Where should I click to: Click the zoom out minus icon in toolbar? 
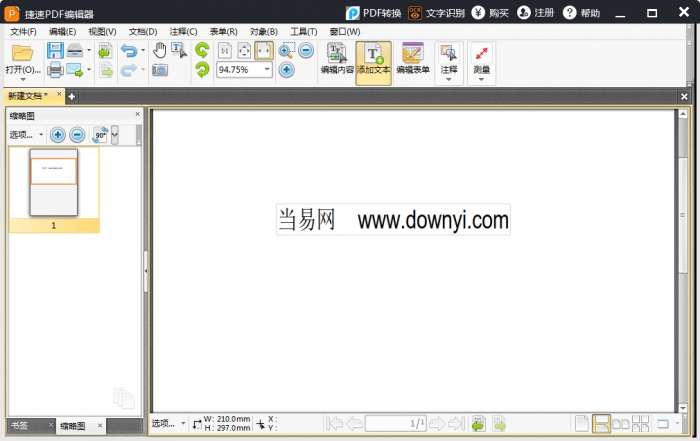306,50
